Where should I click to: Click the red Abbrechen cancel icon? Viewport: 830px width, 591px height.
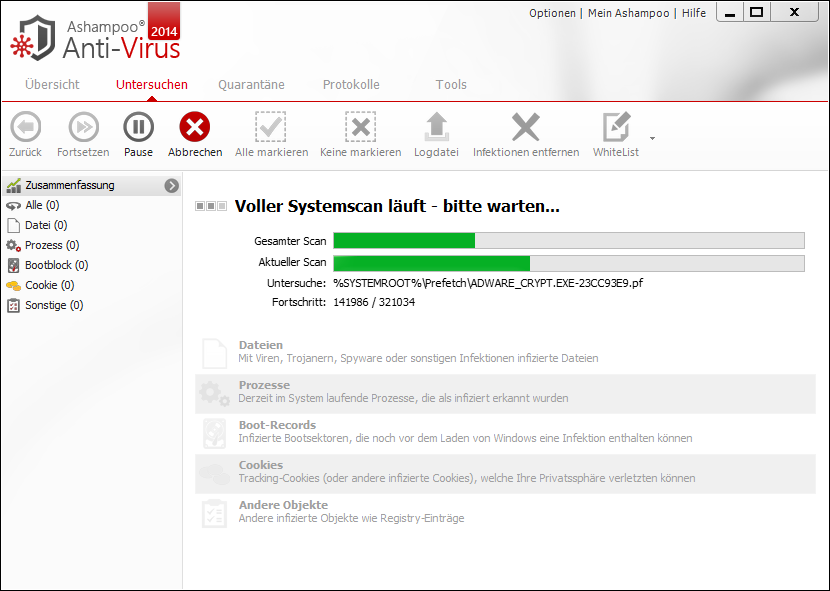[x=195, y=127]
